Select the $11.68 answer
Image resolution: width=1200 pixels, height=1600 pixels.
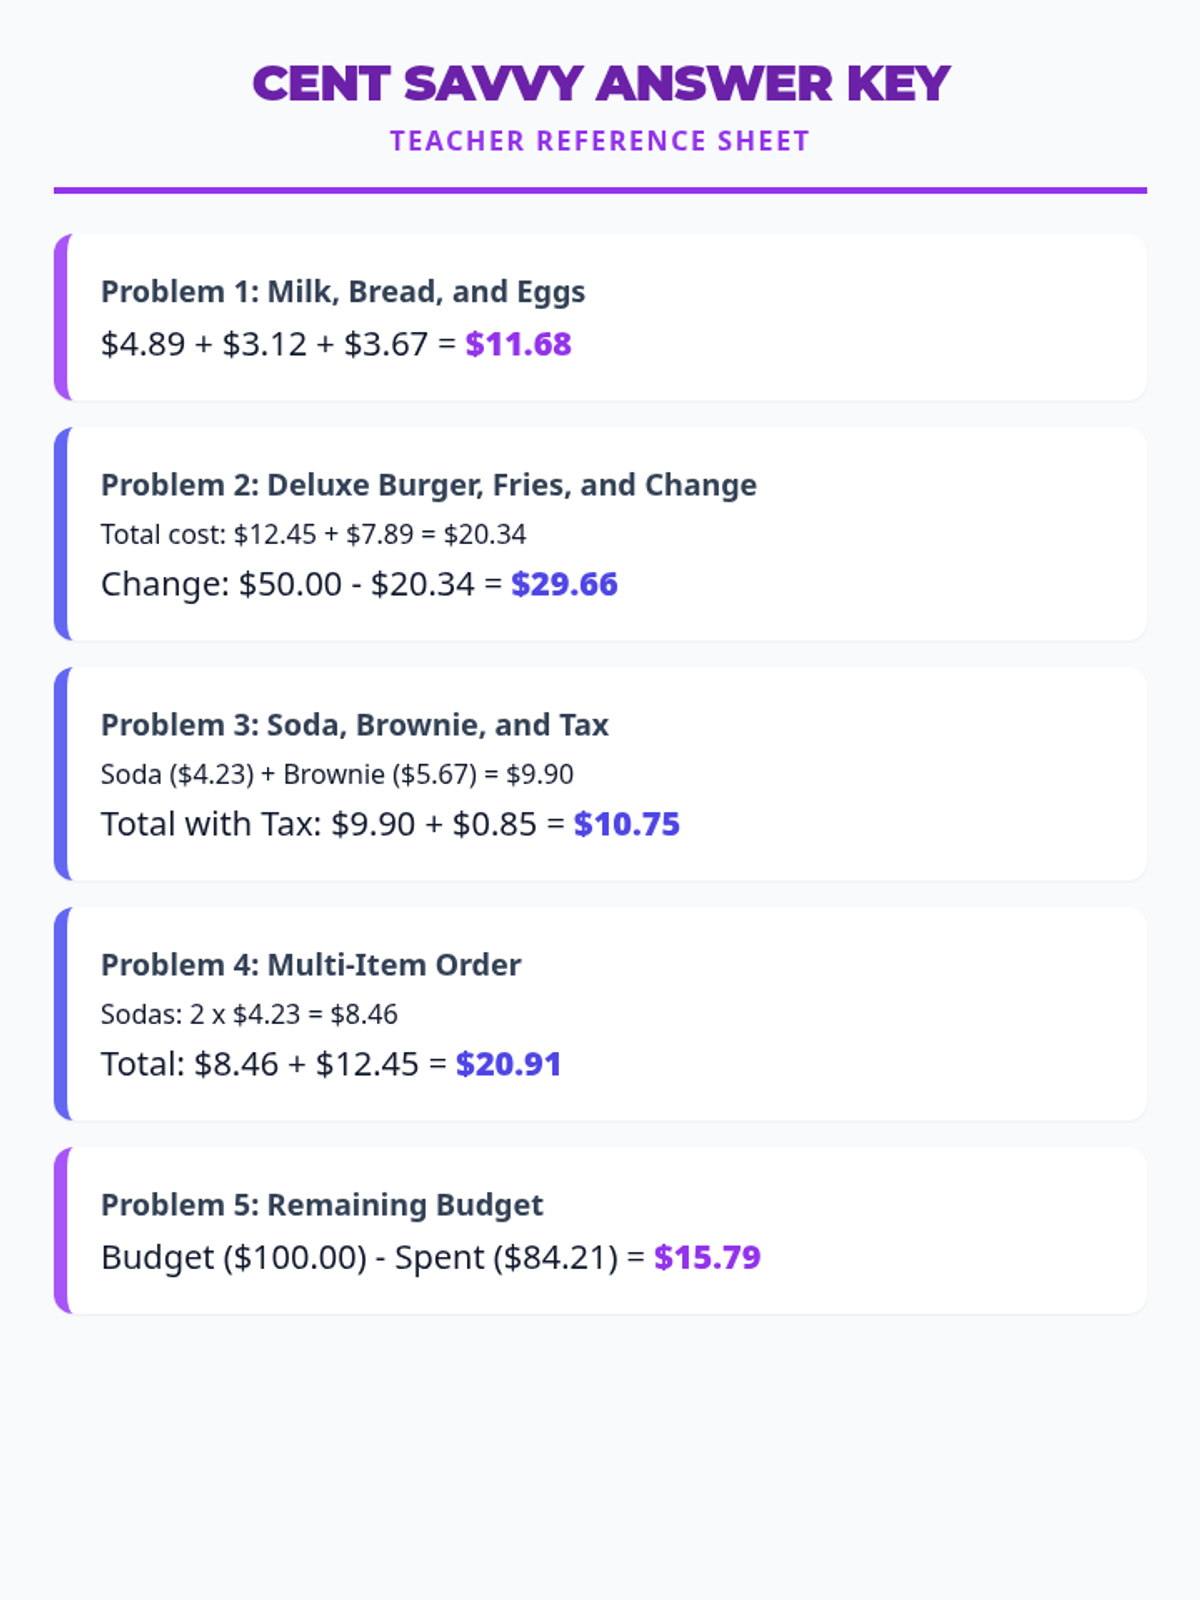coord(518,344)
